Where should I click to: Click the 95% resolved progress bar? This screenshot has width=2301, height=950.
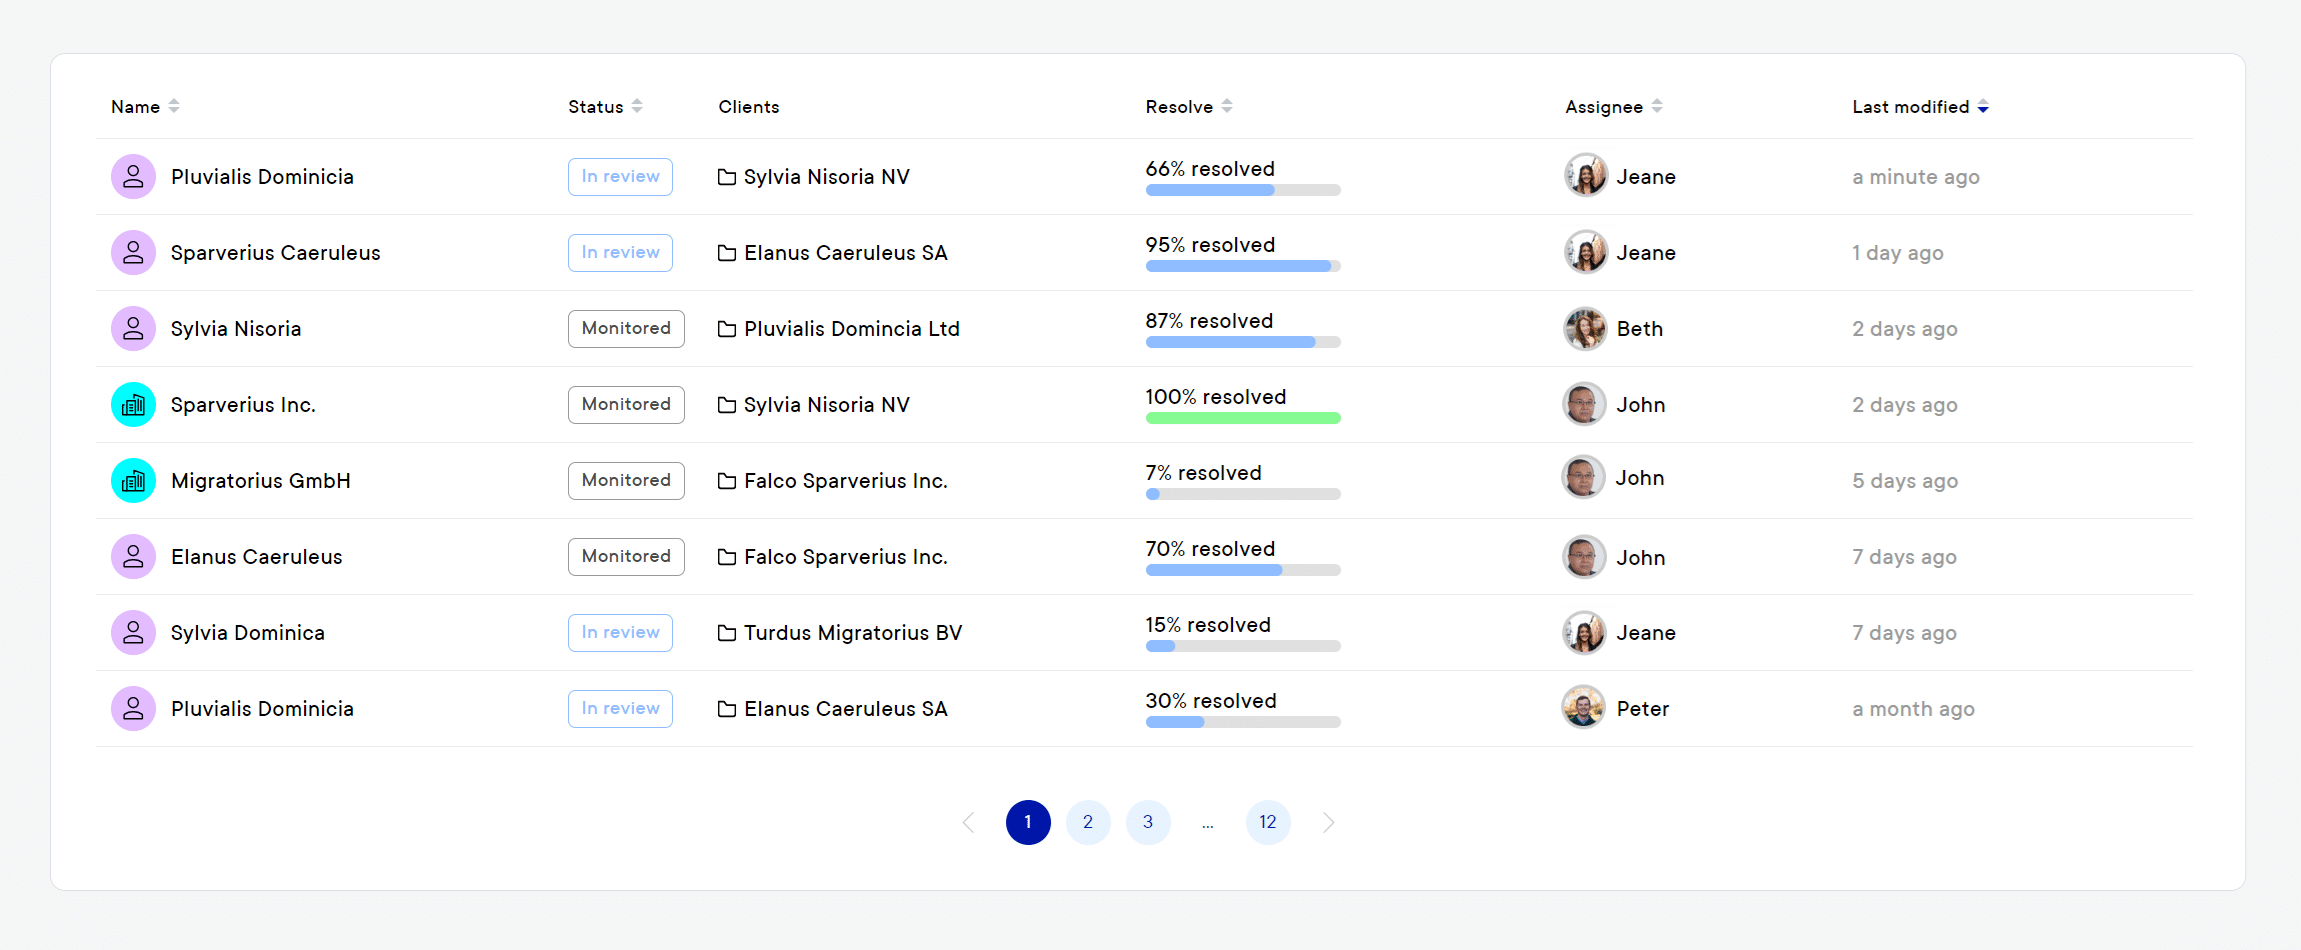click(1243, 266)
